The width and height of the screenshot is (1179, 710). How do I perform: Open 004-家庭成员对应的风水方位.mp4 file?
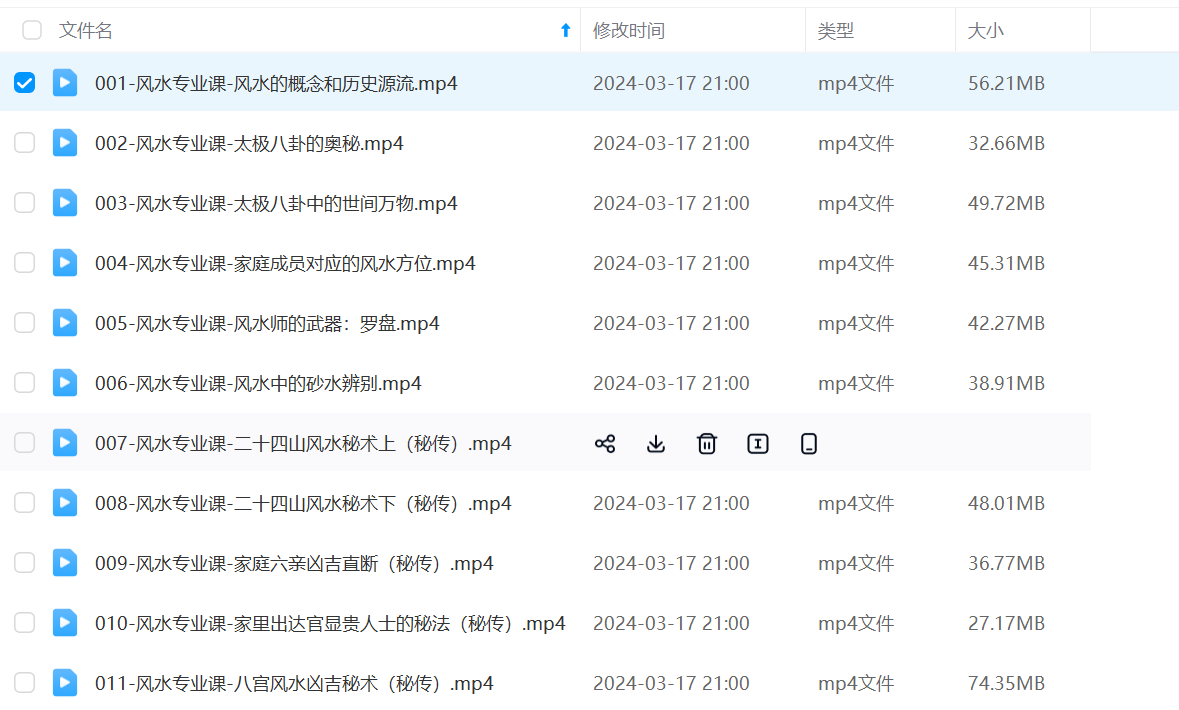tap(285, 264)
